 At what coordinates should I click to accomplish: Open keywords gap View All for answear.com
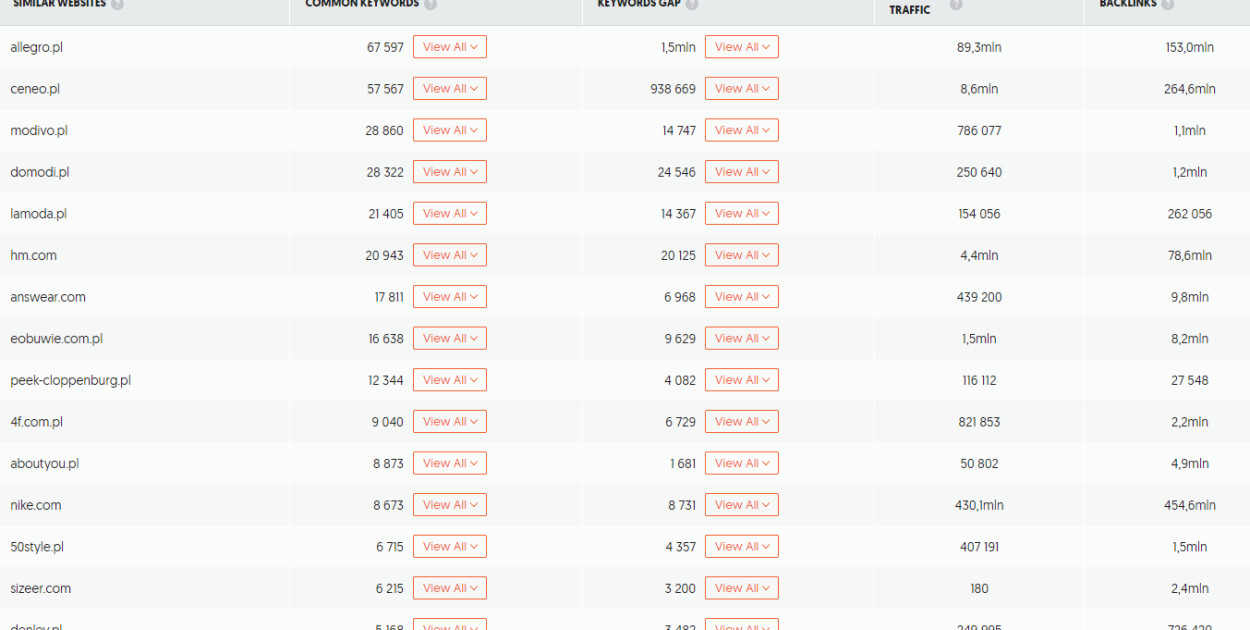point(741,297)
